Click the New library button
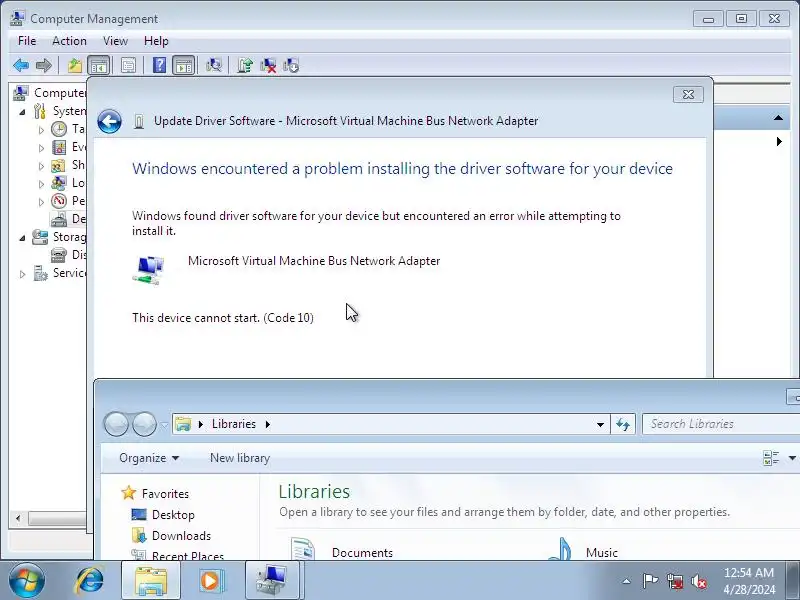Viewport: 800px width, 600px height. click(240, 458)
